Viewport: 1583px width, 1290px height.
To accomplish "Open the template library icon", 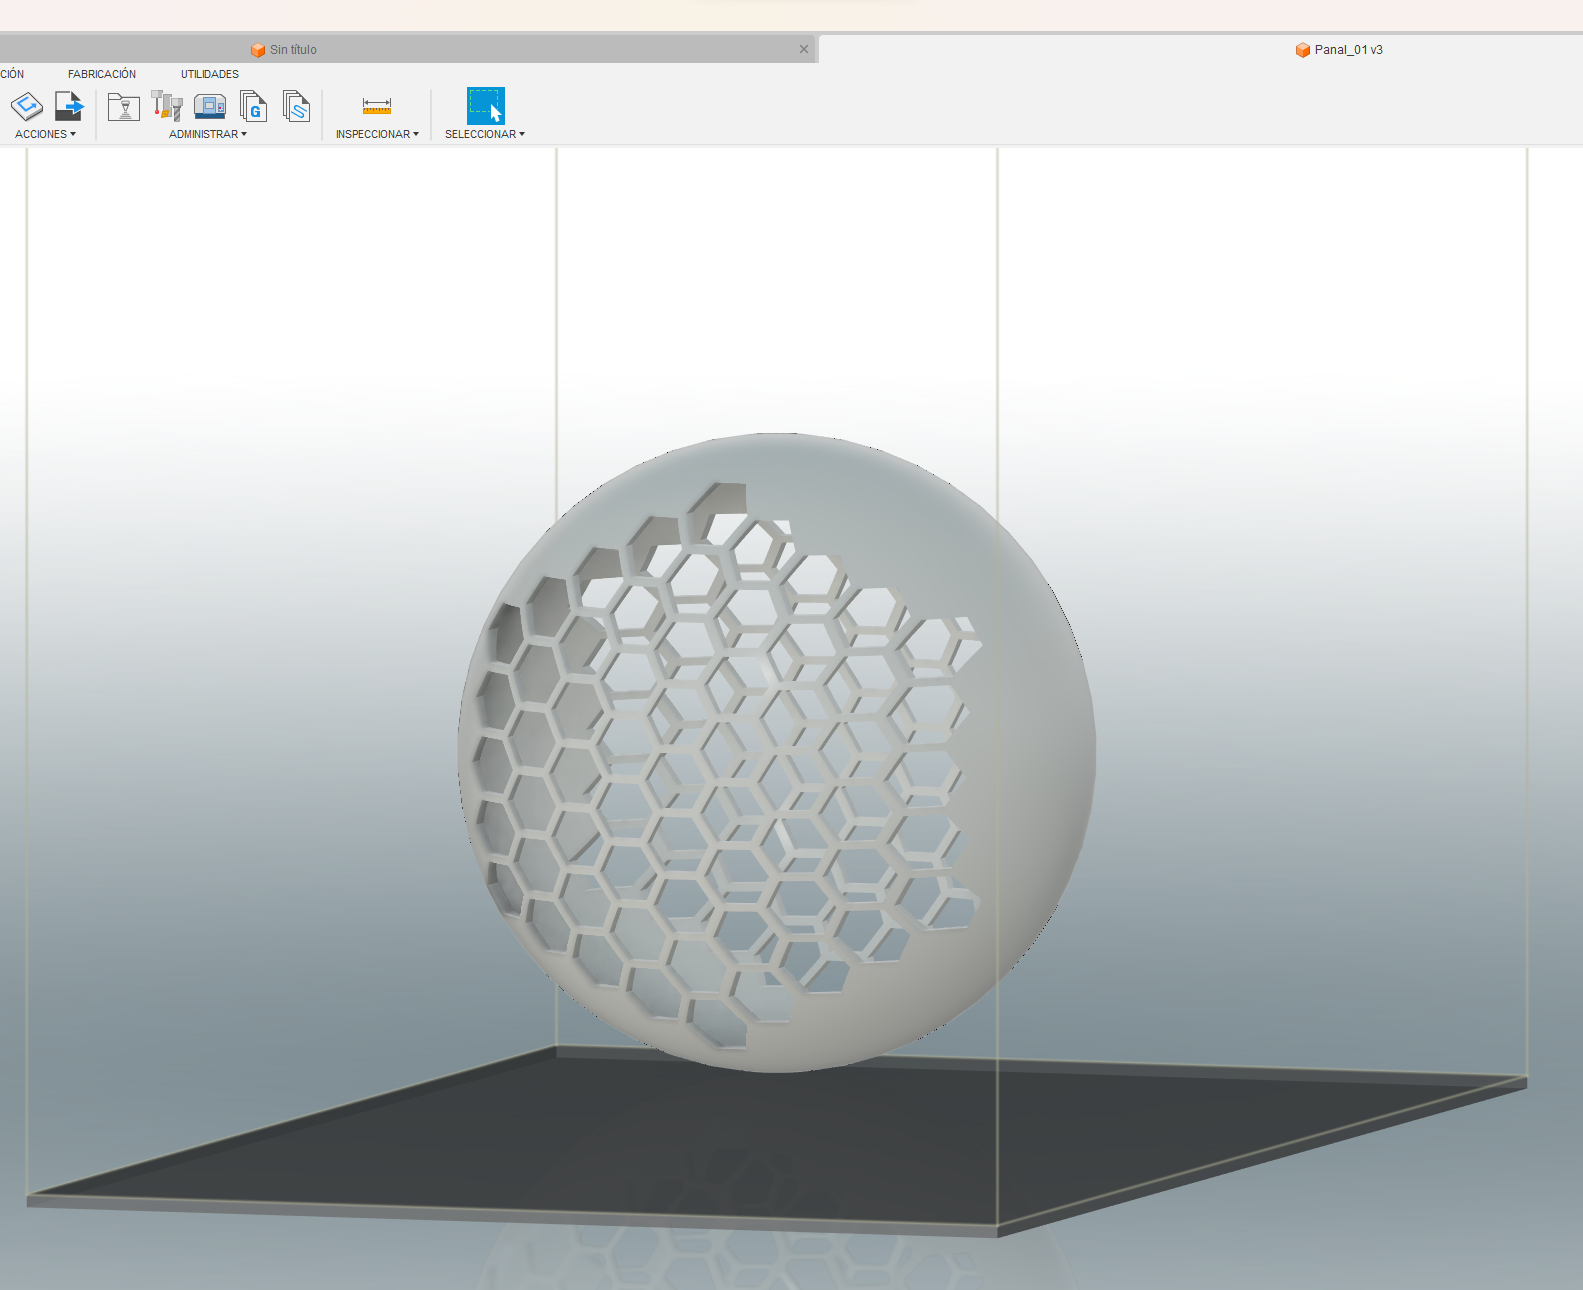I will [x=297, y=106].
